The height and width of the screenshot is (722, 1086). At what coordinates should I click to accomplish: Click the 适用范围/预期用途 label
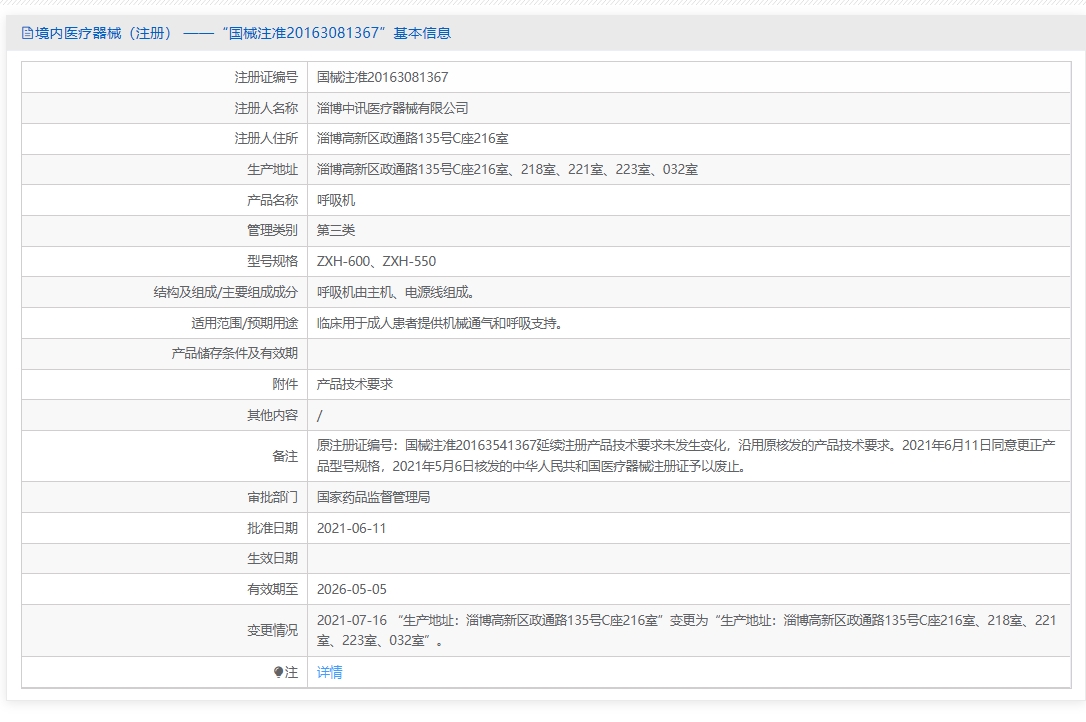(x=244, y=323)
